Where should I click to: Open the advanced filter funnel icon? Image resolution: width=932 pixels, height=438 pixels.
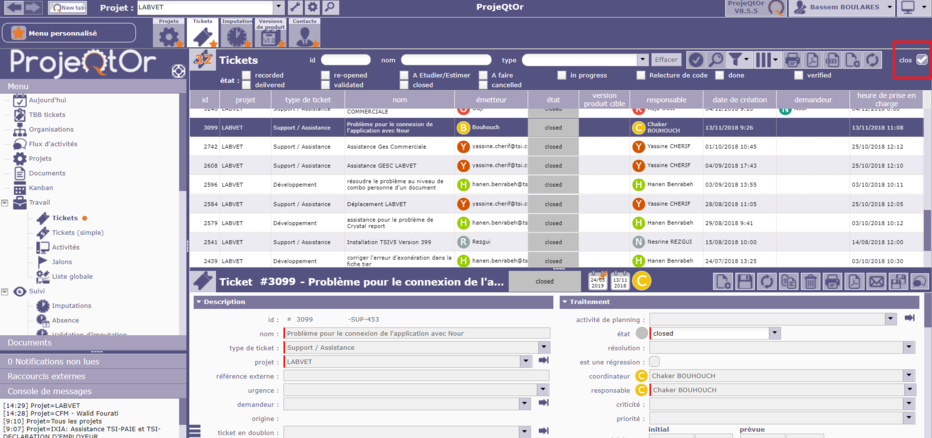point(739,60)
